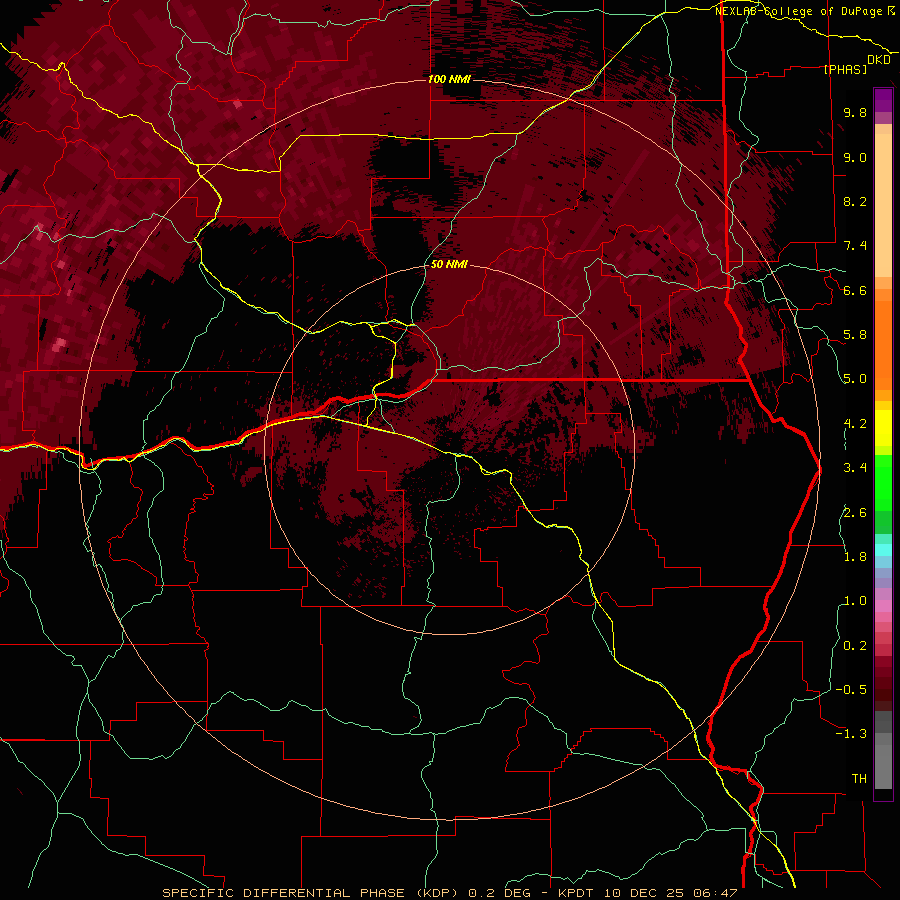Click the 100 NMI range ring label
900x900 pixels.
pyautogui.click(x=449, y=79)
